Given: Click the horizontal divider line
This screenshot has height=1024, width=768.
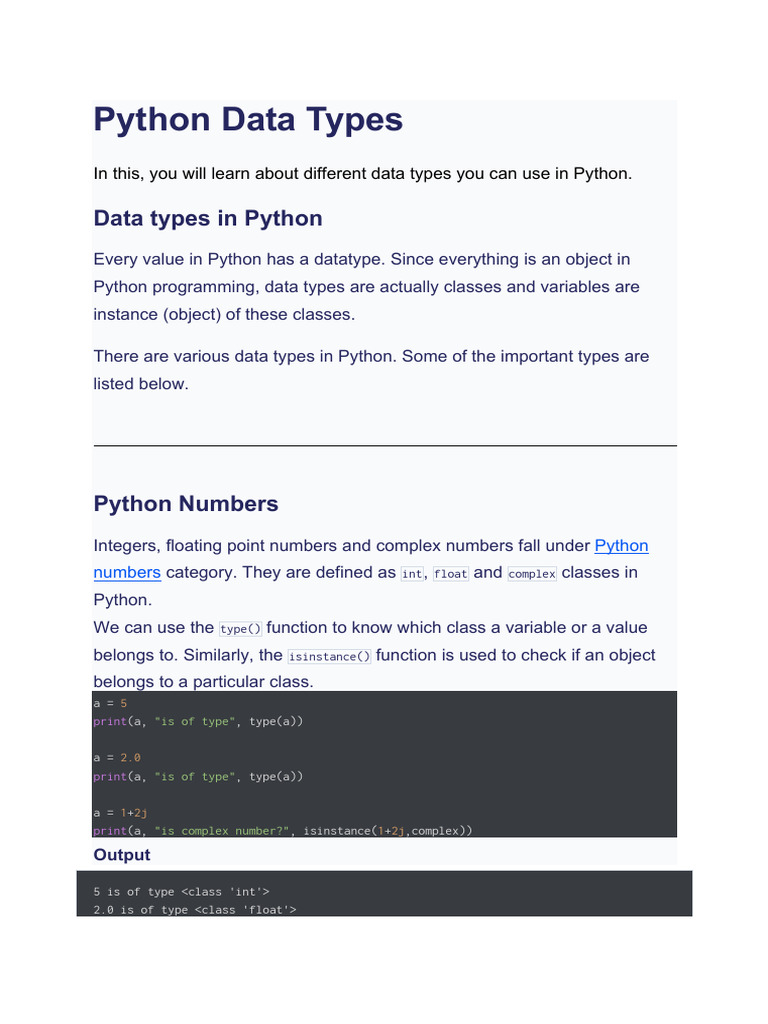Looking at the screenshot, I should (385, 445).
